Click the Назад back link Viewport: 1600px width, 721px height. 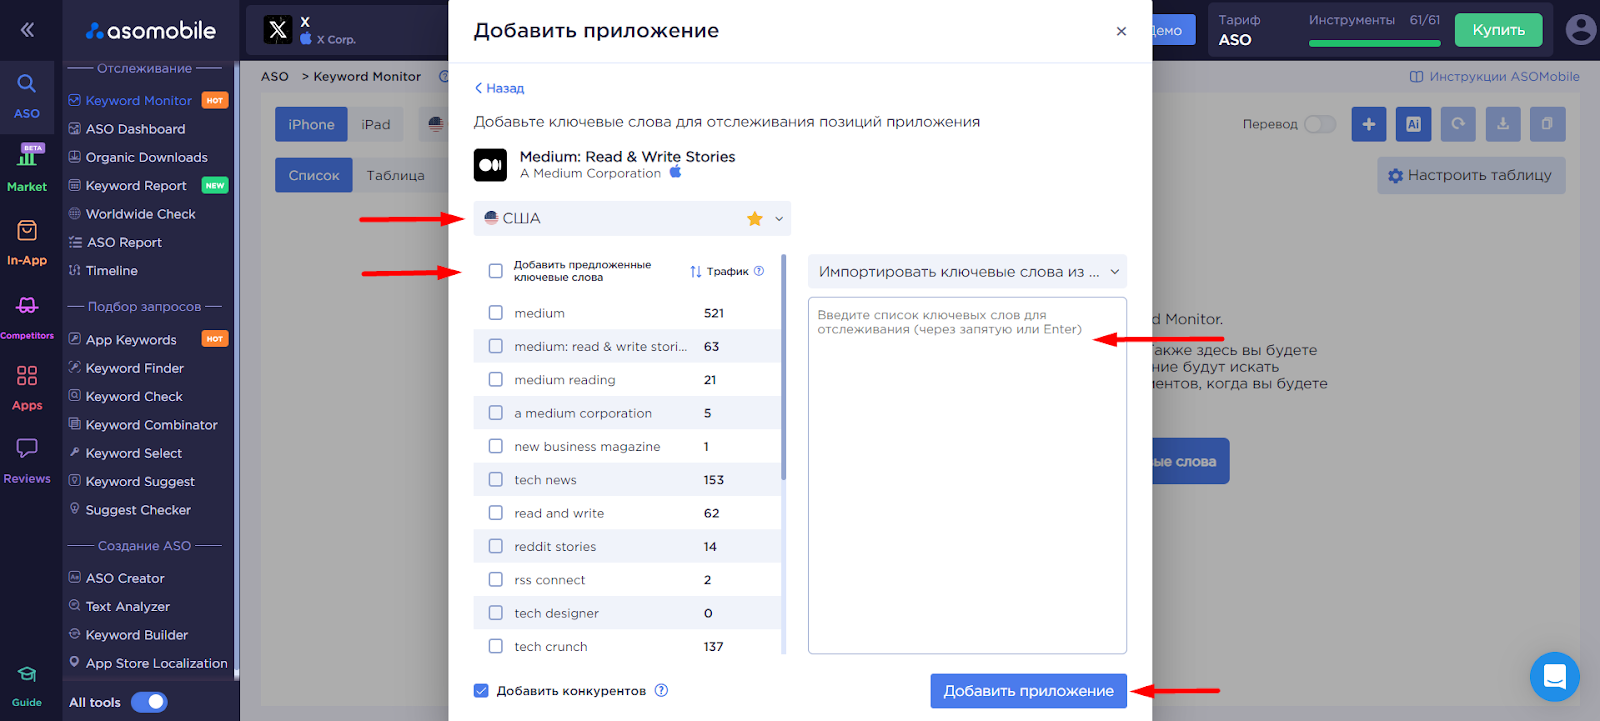coord(499,88)
